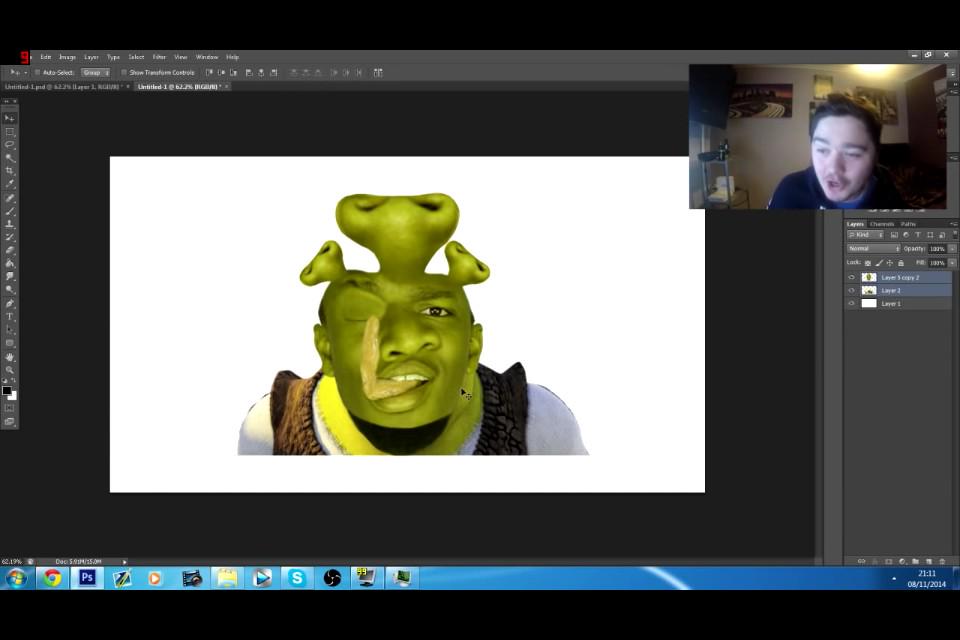Click the link layers icon
Screen dimensions: 960x640
(x=861, y=561)
